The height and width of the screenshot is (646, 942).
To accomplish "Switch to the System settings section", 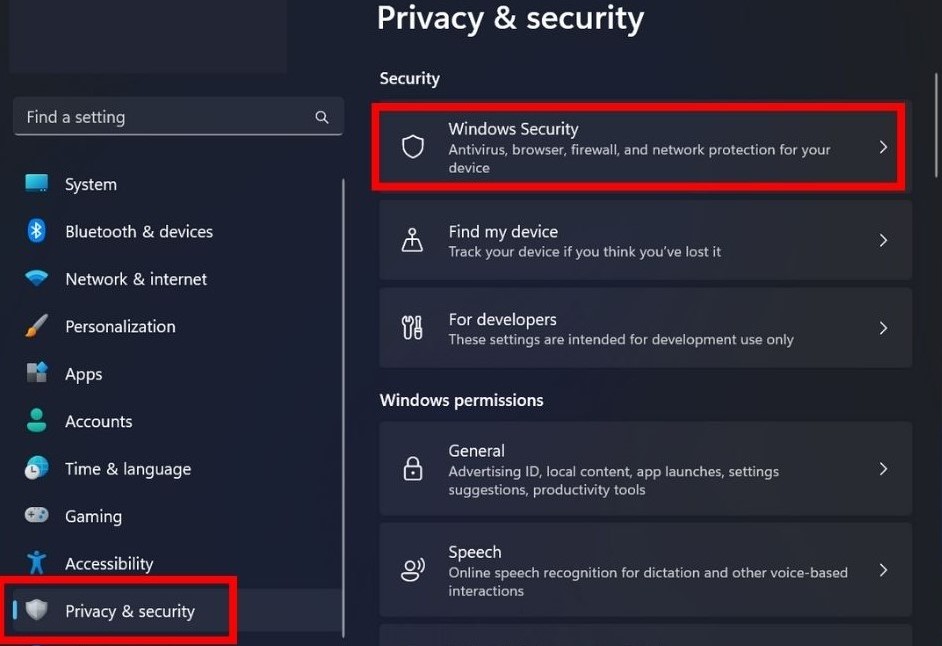I will point(90,184).
